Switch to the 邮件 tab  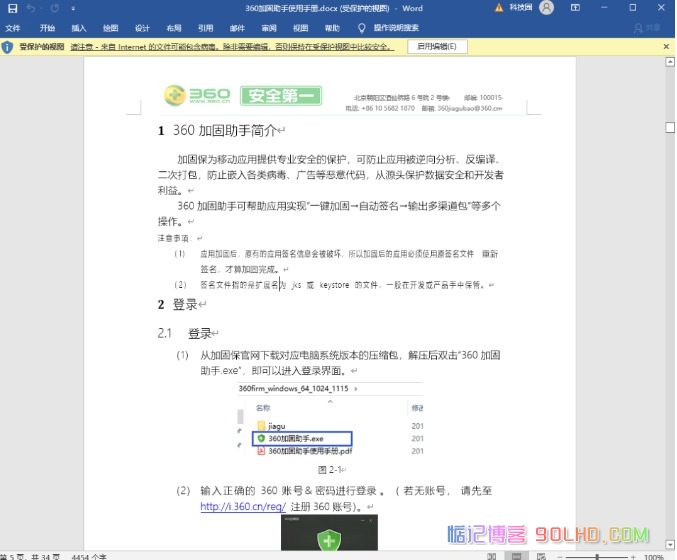[237, 28]
